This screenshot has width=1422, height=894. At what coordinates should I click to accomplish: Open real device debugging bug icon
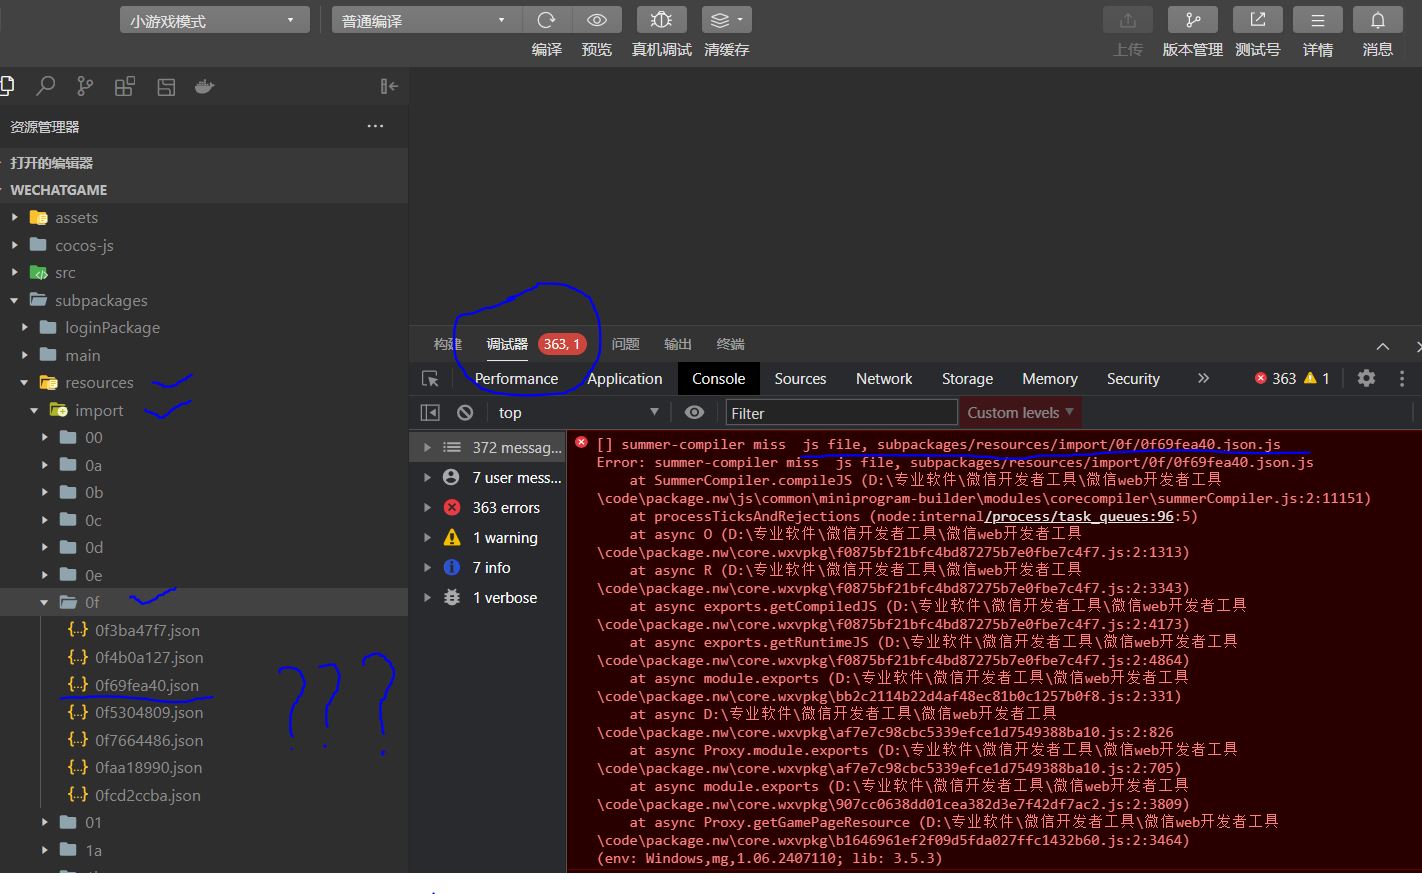point(661,20)
